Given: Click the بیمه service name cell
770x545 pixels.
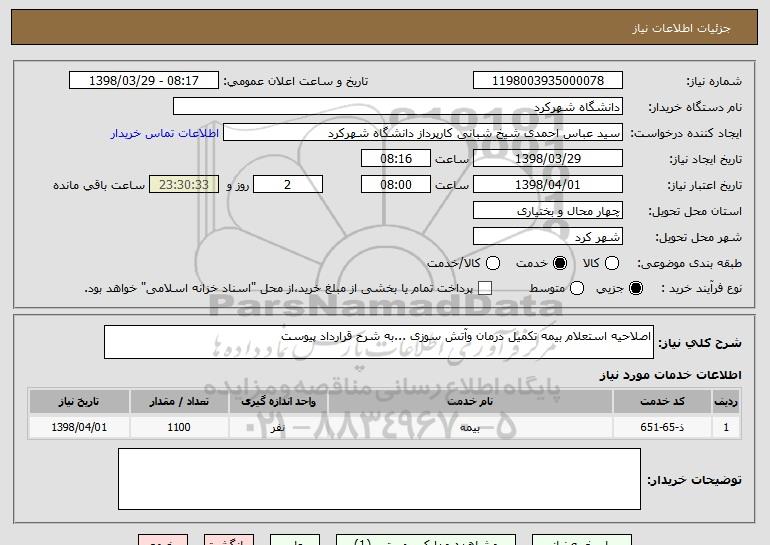Looking at the screenshot, I should [x=470, y=427].
